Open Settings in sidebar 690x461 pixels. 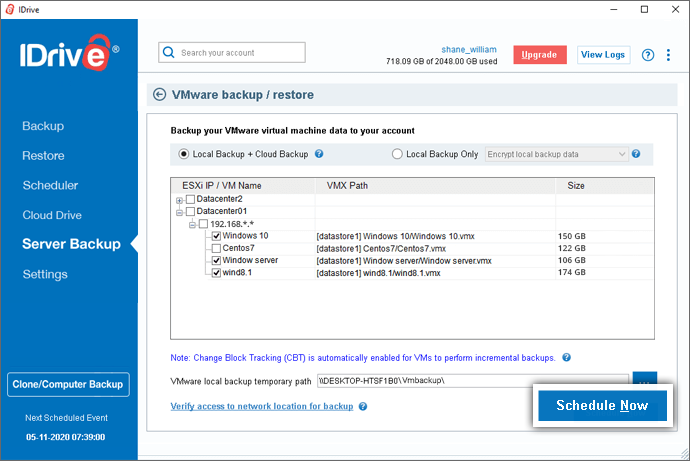click(45, 274)
